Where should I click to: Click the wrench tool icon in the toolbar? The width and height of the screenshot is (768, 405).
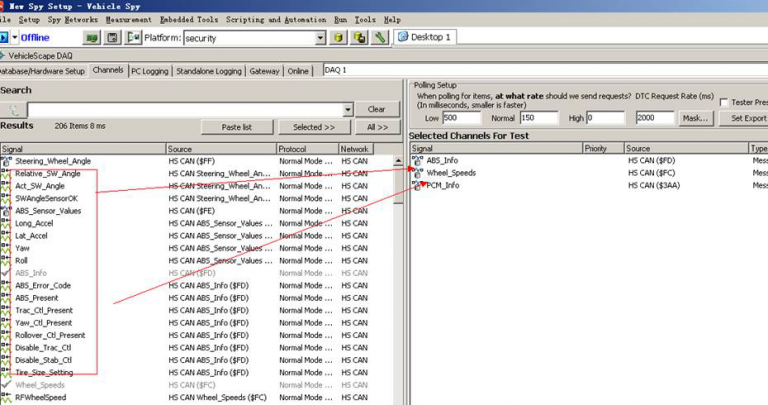(380, 38)
